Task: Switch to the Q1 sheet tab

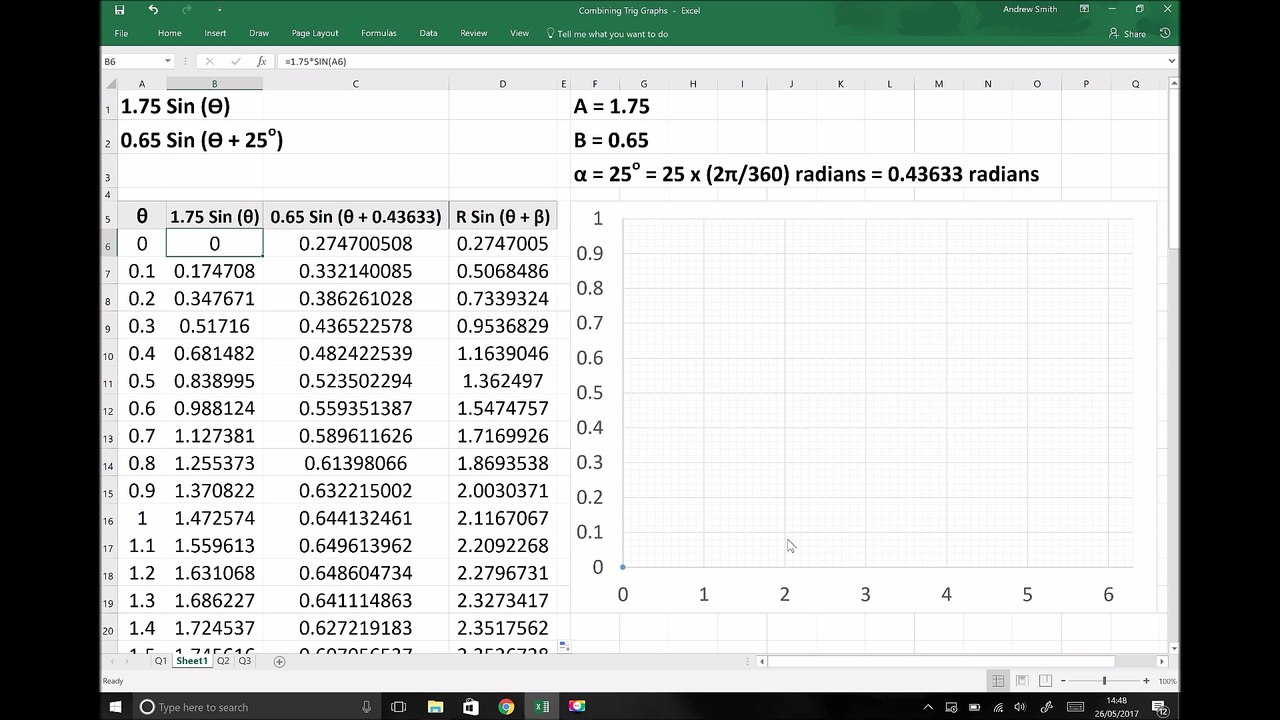Action: pyautogui.click(x=160, y=661)
